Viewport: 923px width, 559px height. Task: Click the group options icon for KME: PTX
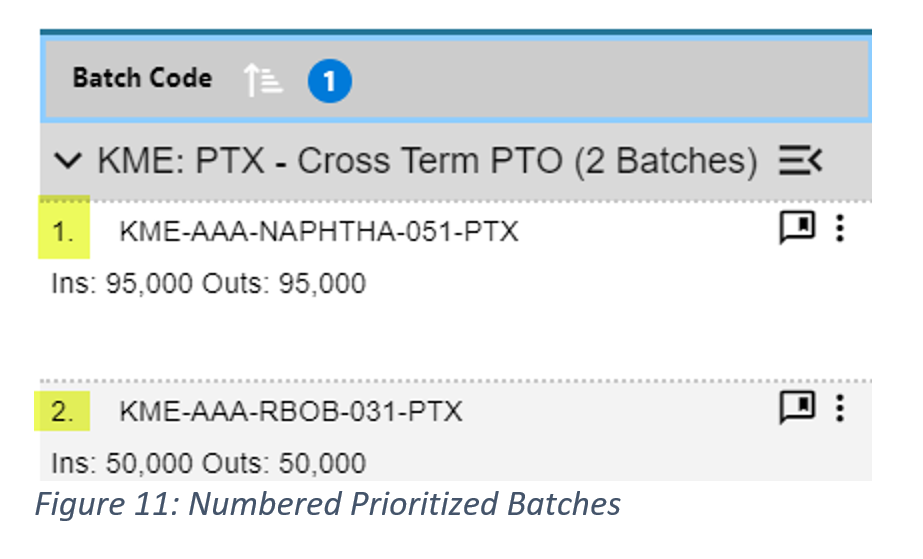pos(800,160)
